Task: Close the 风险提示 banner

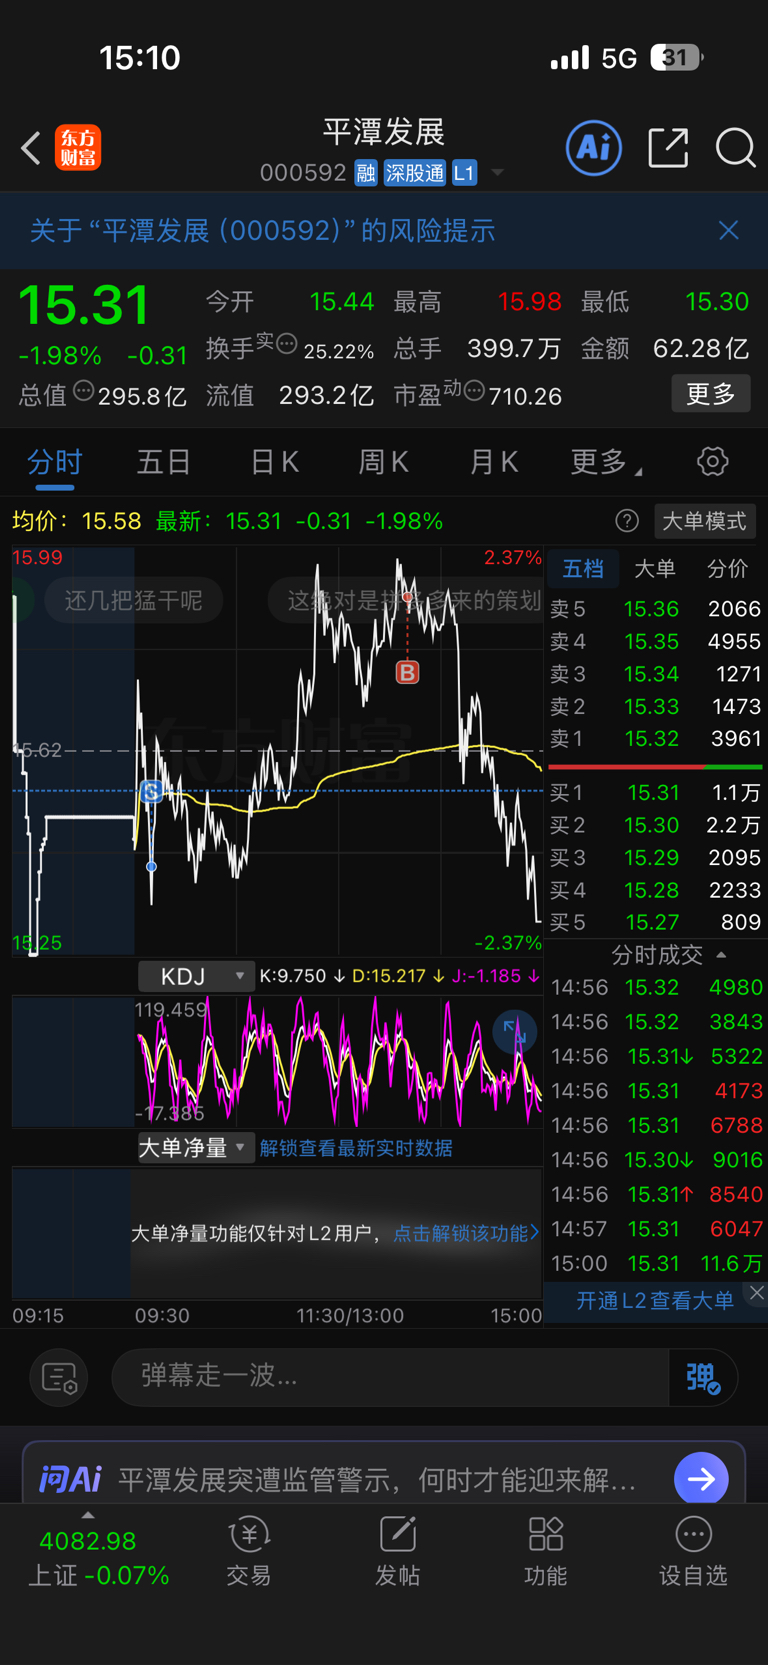Action: (x=729, y=230)
